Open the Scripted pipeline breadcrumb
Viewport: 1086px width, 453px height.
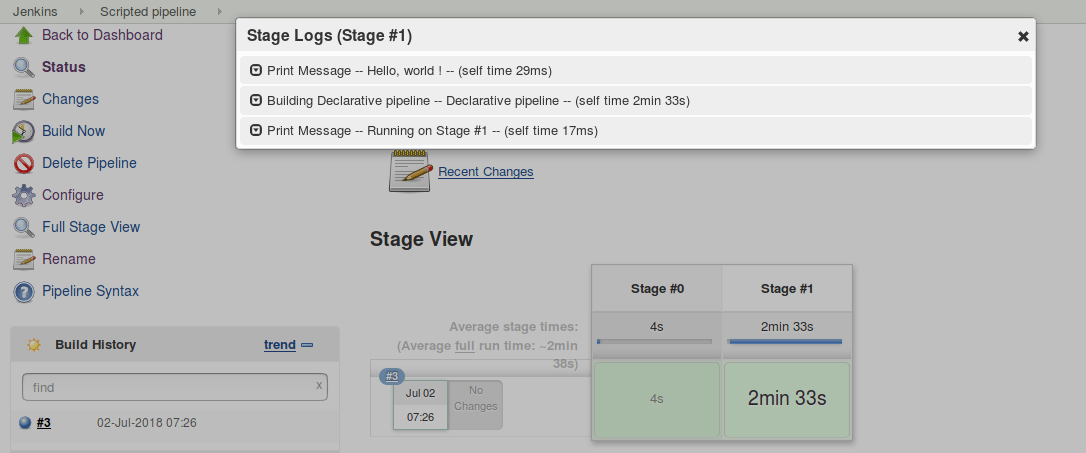point(148,12)
